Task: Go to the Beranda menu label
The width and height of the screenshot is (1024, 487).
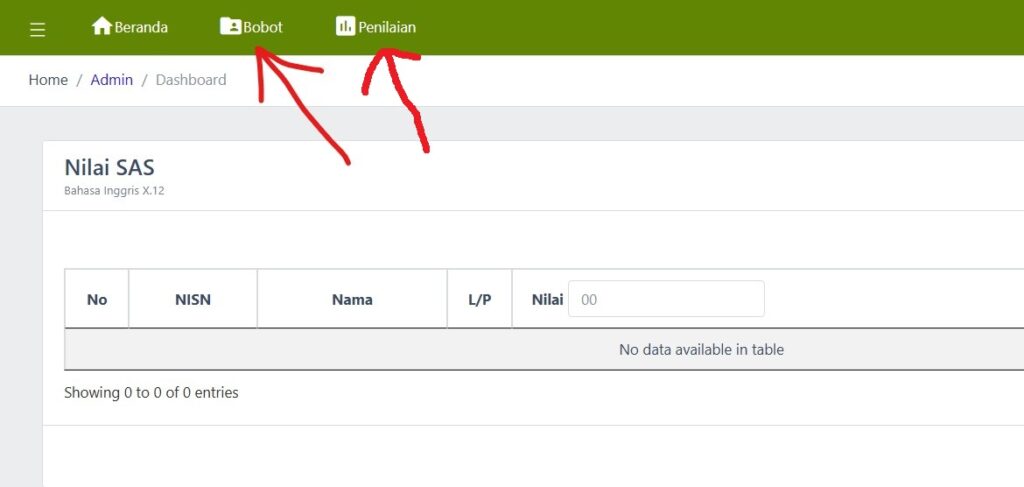Action: [141, 28]
